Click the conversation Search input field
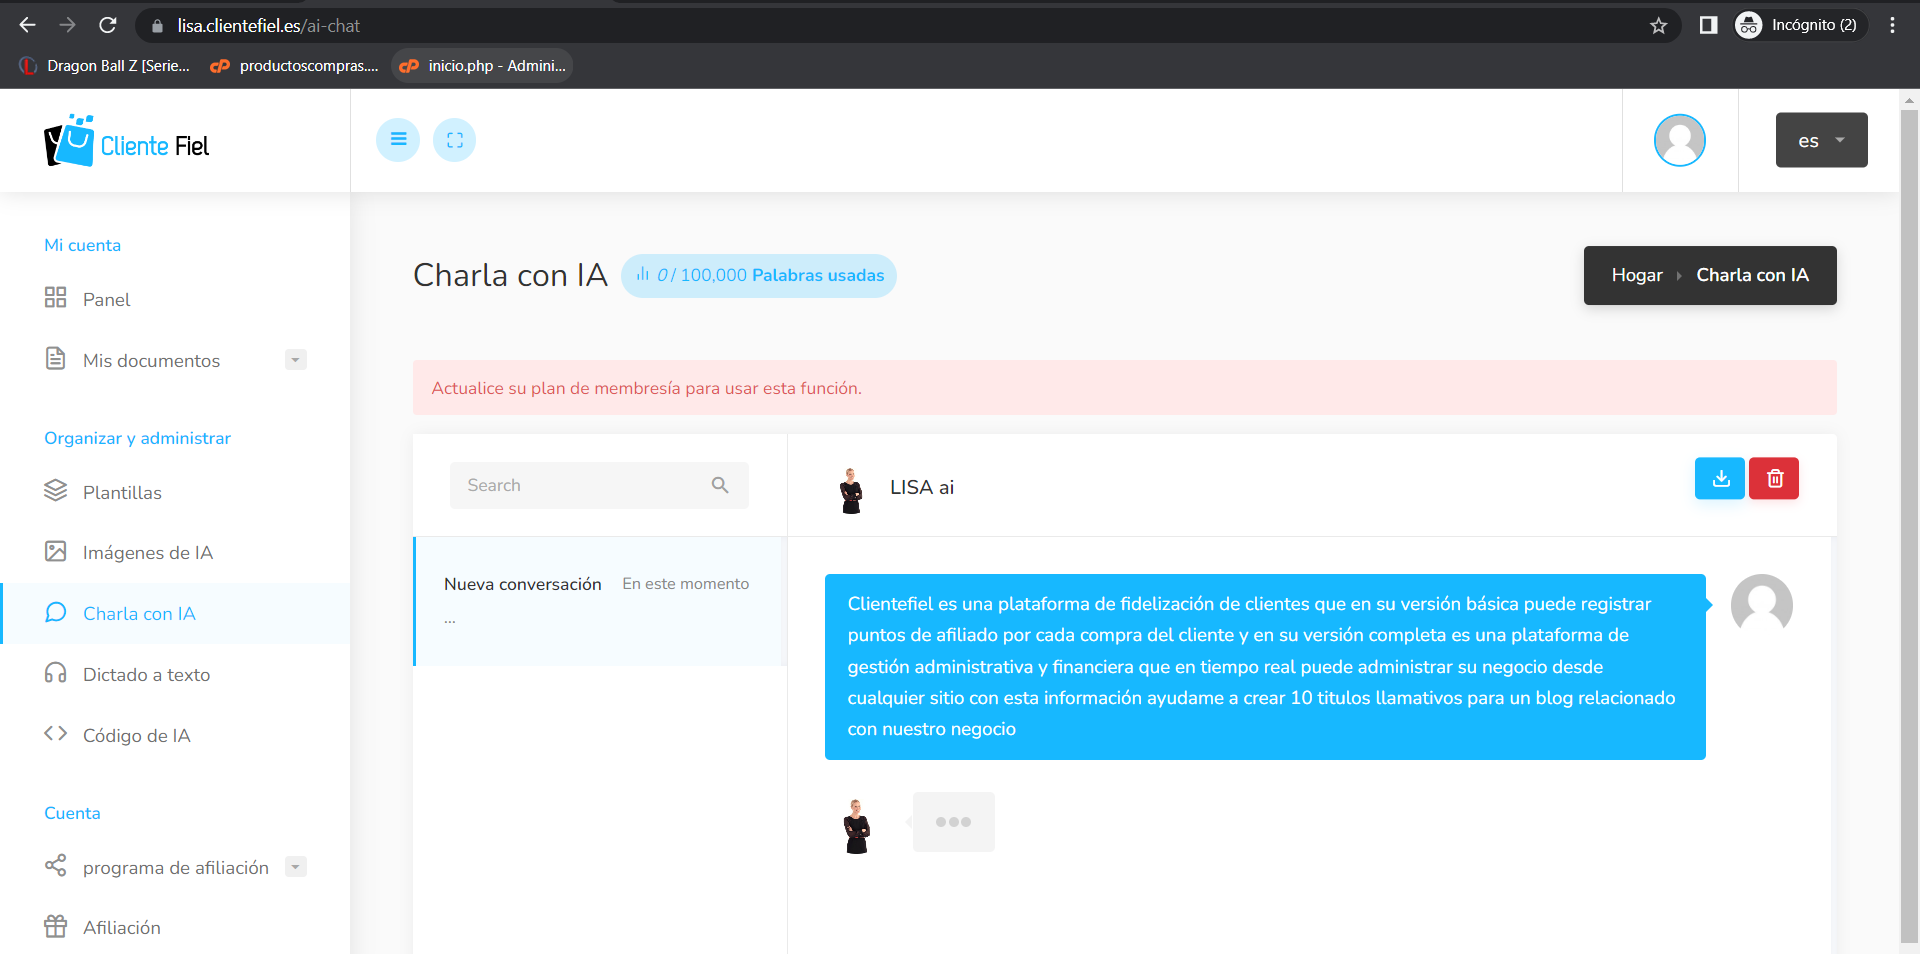Screen dimensions: 1920x954 (x=599, y=485)
